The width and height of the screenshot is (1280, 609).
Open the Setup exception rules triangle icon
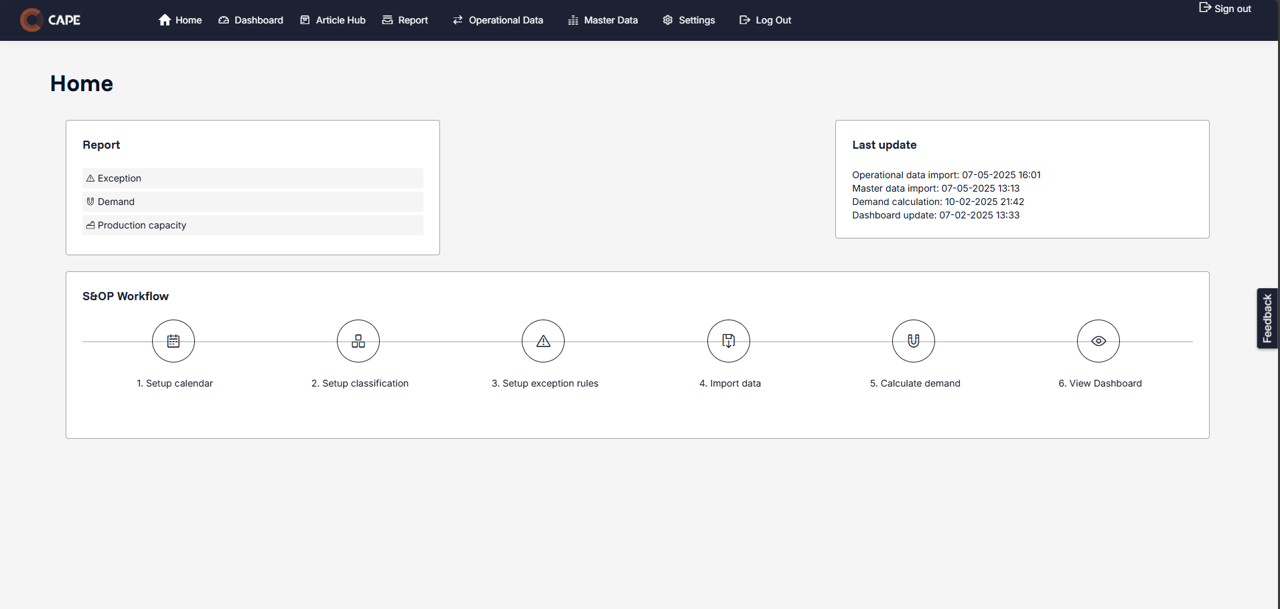pyautogui.click(x=543, y=341)
